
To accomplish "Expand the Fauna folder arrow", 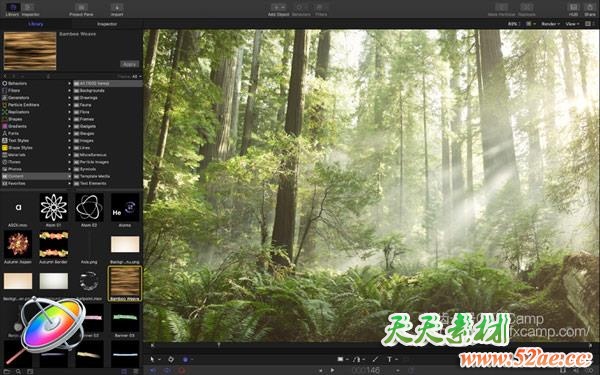I will point(70,105).
